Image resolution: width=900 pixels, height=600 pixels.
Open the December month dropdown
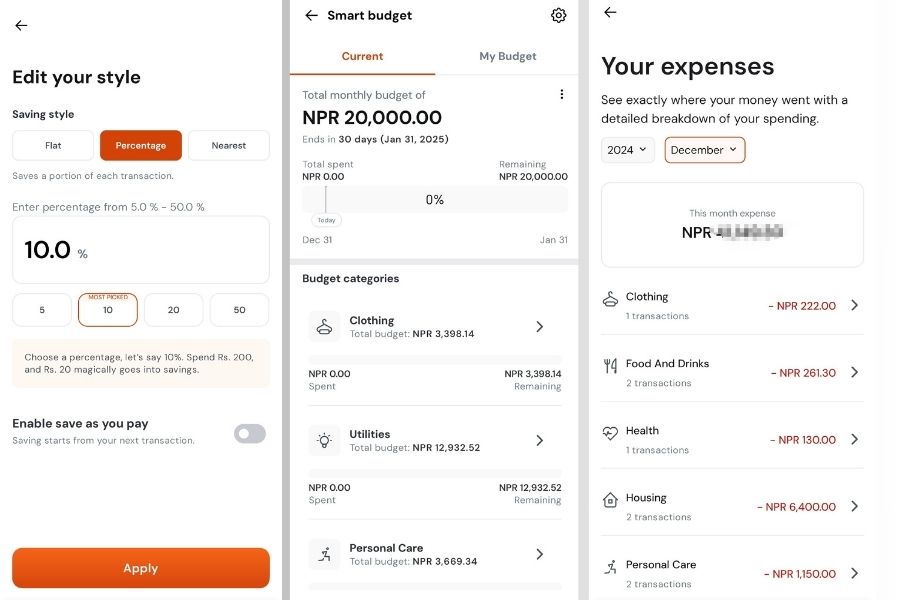click(x=704, y=150)
